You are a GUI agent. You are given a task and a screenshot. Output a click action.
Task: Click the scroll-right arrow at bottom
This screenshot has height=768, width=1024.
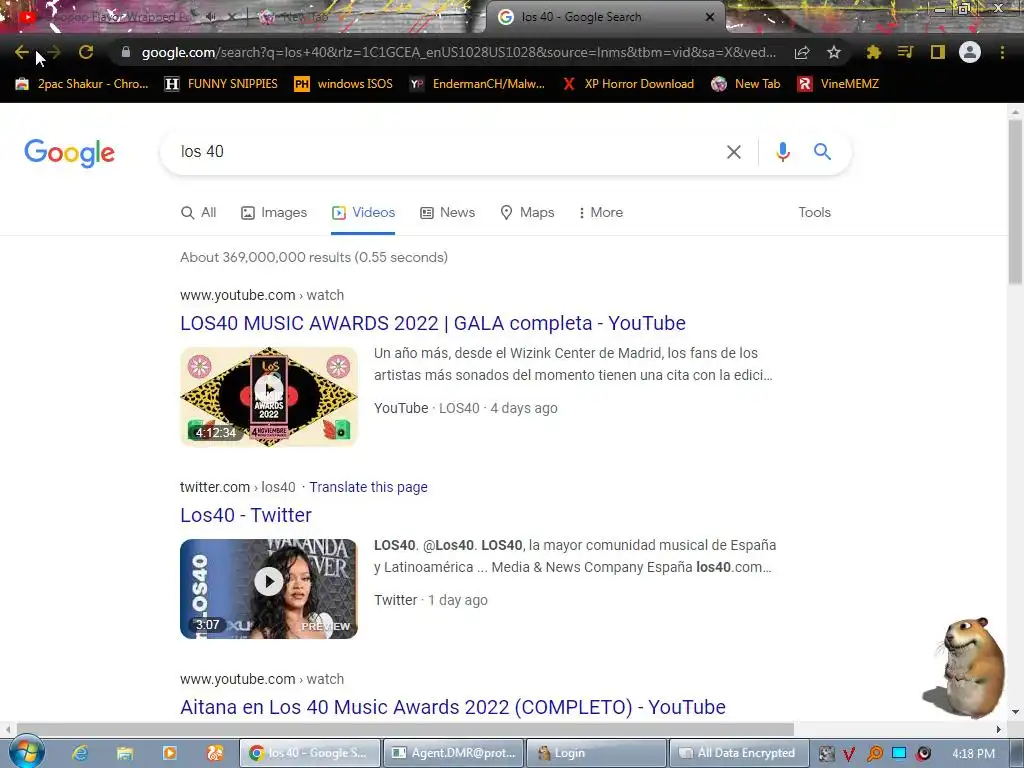point(999,729)
